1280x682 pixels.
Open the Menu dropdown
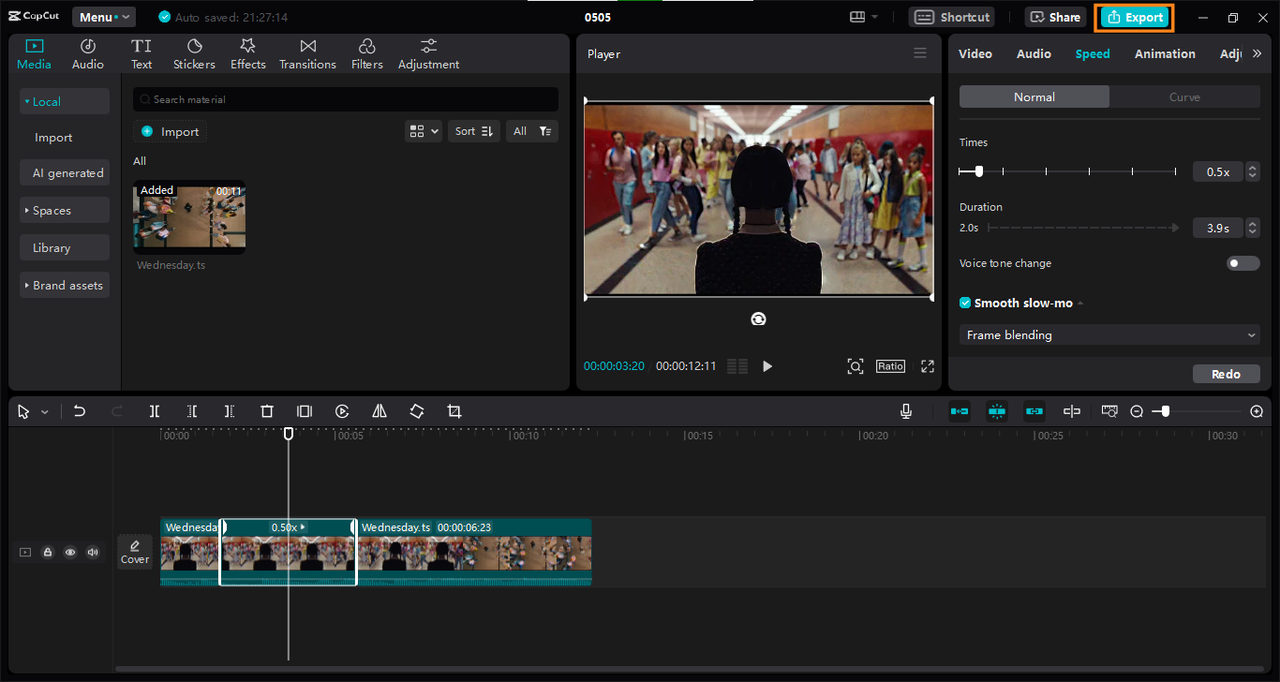[103, 17]
